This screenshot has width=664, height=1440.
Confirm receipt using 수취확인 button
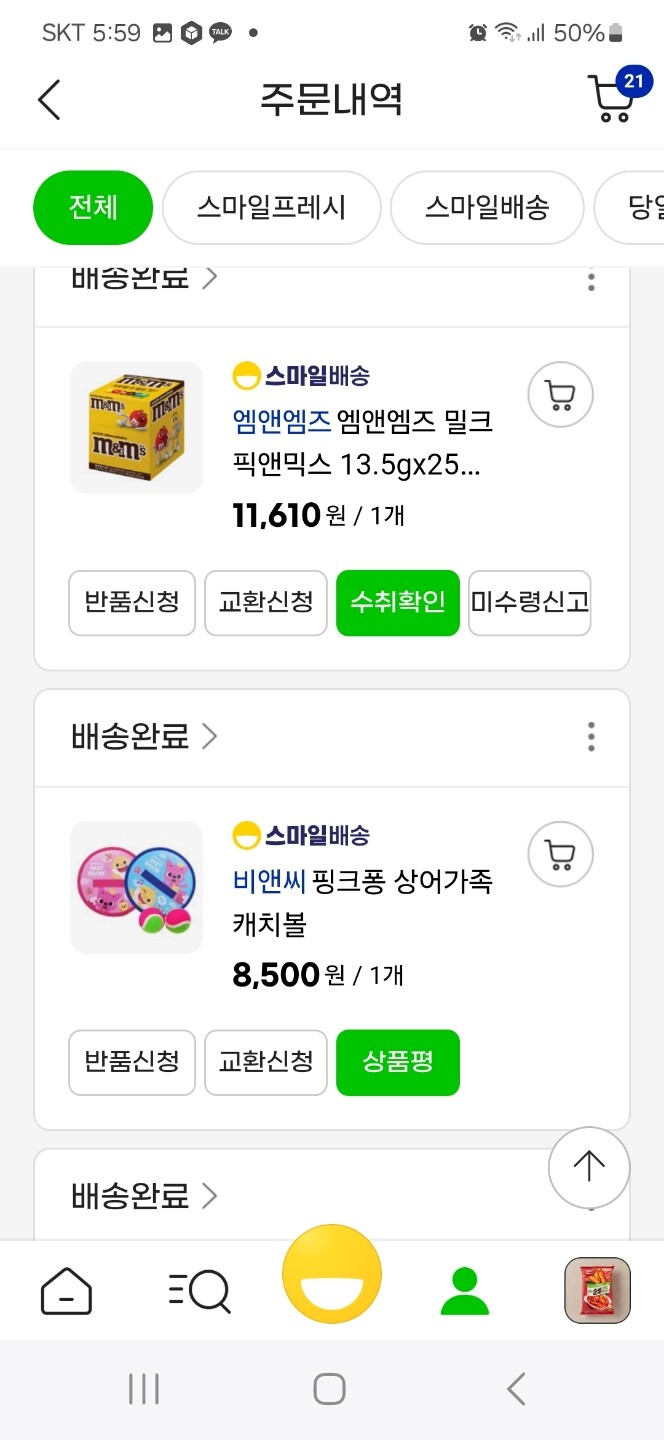click(x=398, y=602)
